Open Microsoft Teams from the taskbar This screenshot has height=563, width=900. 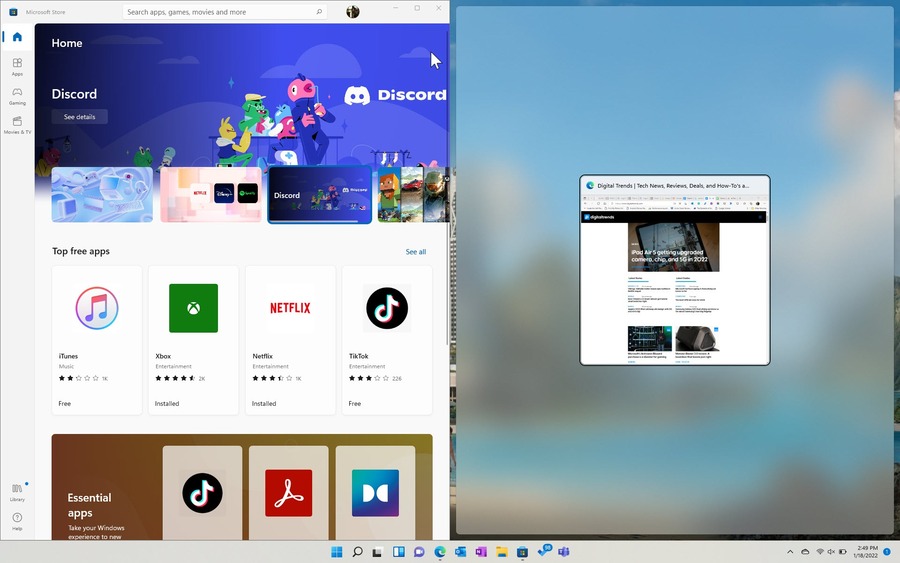(x=564, y=552)
